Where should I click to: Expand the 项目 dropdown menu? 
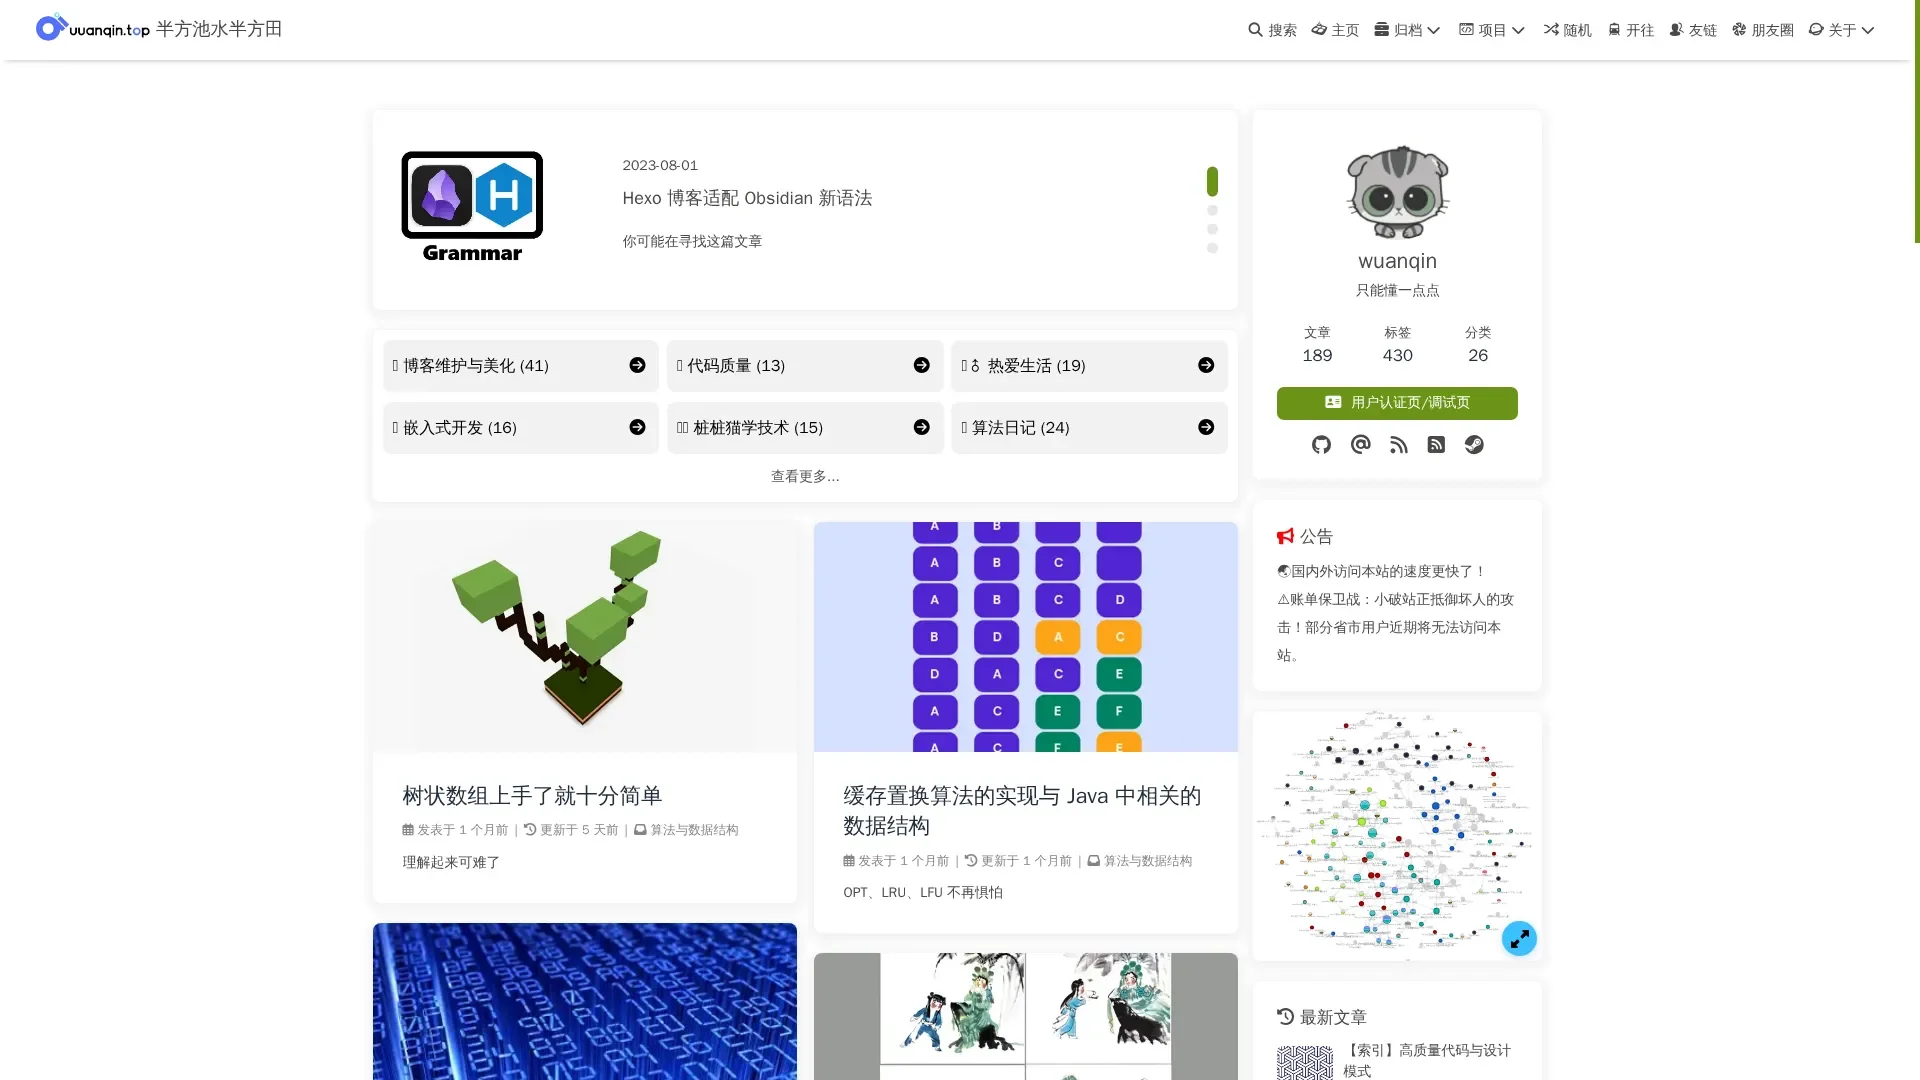click(1492, 30)
